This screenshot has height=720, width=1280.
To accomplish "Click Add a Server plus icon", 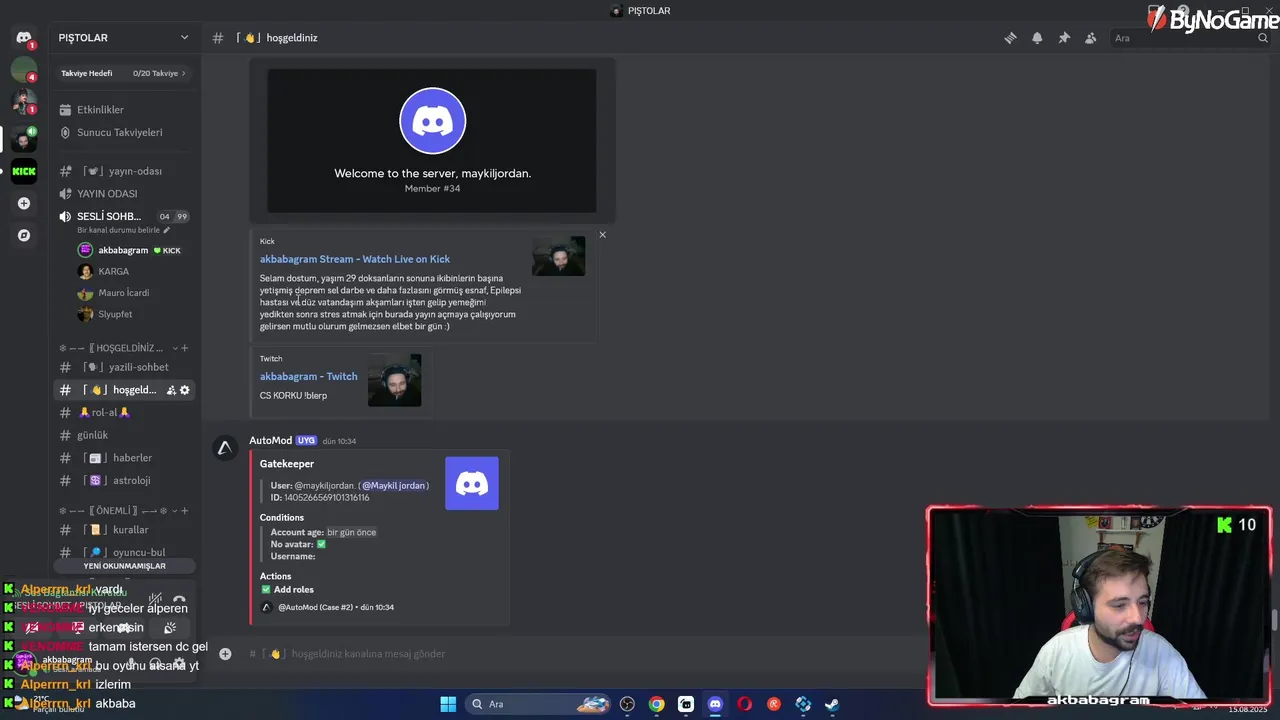I will coord(24,203).
